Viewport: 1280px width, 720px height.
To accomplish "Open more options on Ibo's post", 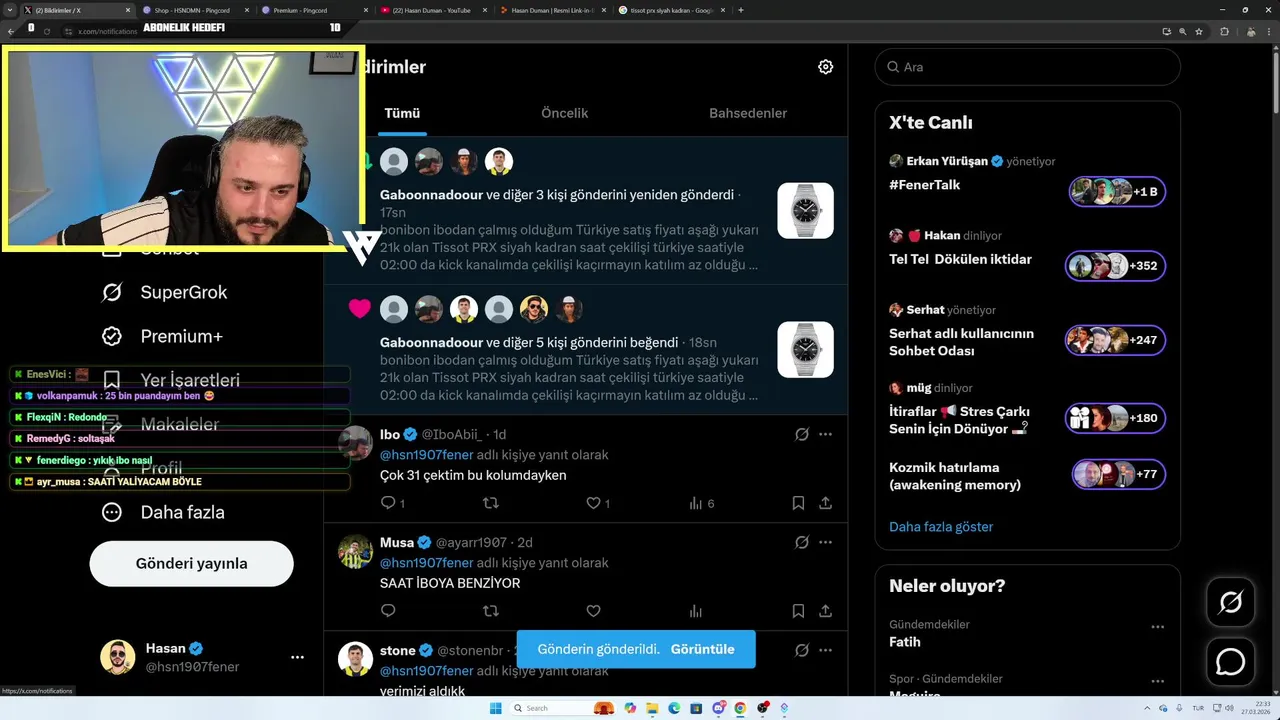I will pos(826,434).
